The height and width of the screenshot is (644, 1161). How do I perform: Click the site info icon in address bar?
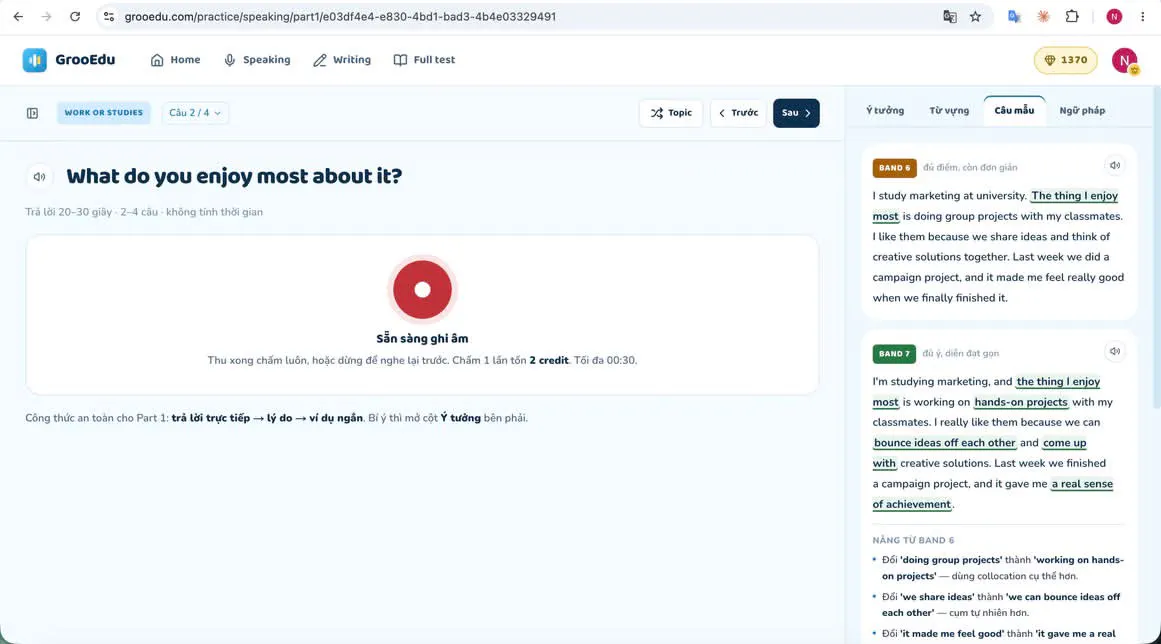pos(109,16)
